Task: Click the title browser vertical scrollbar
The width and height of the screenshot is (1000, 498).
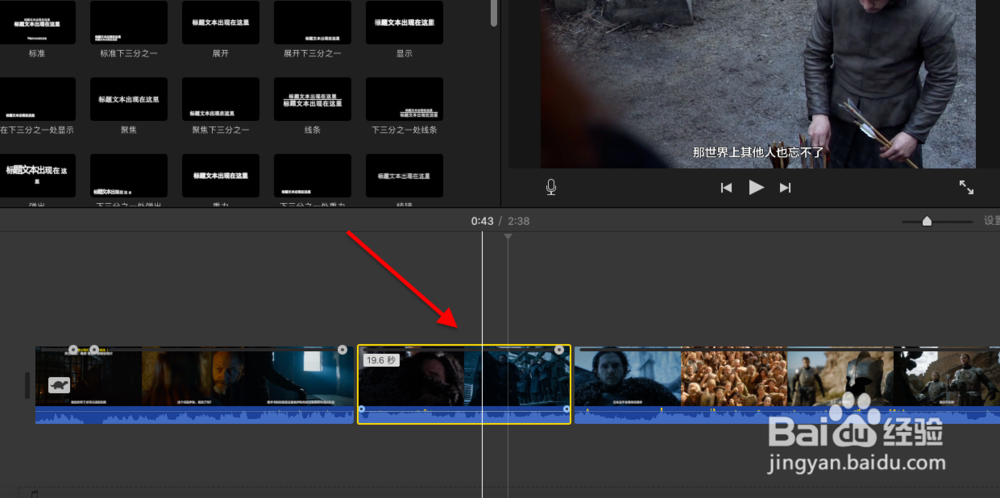Action: pyautogui.click(x=494, y=13)
